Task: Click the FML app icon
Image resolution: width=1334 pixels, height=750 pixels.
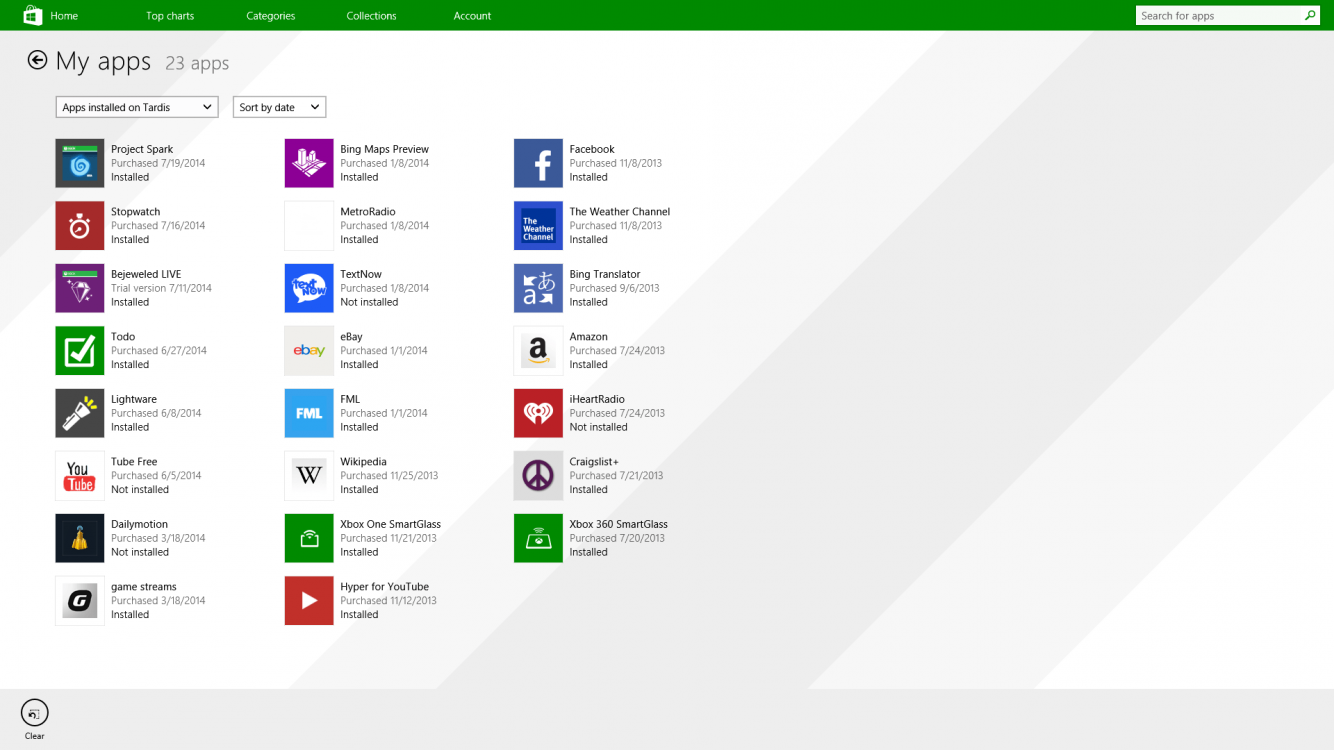Action: click(309, 413)
